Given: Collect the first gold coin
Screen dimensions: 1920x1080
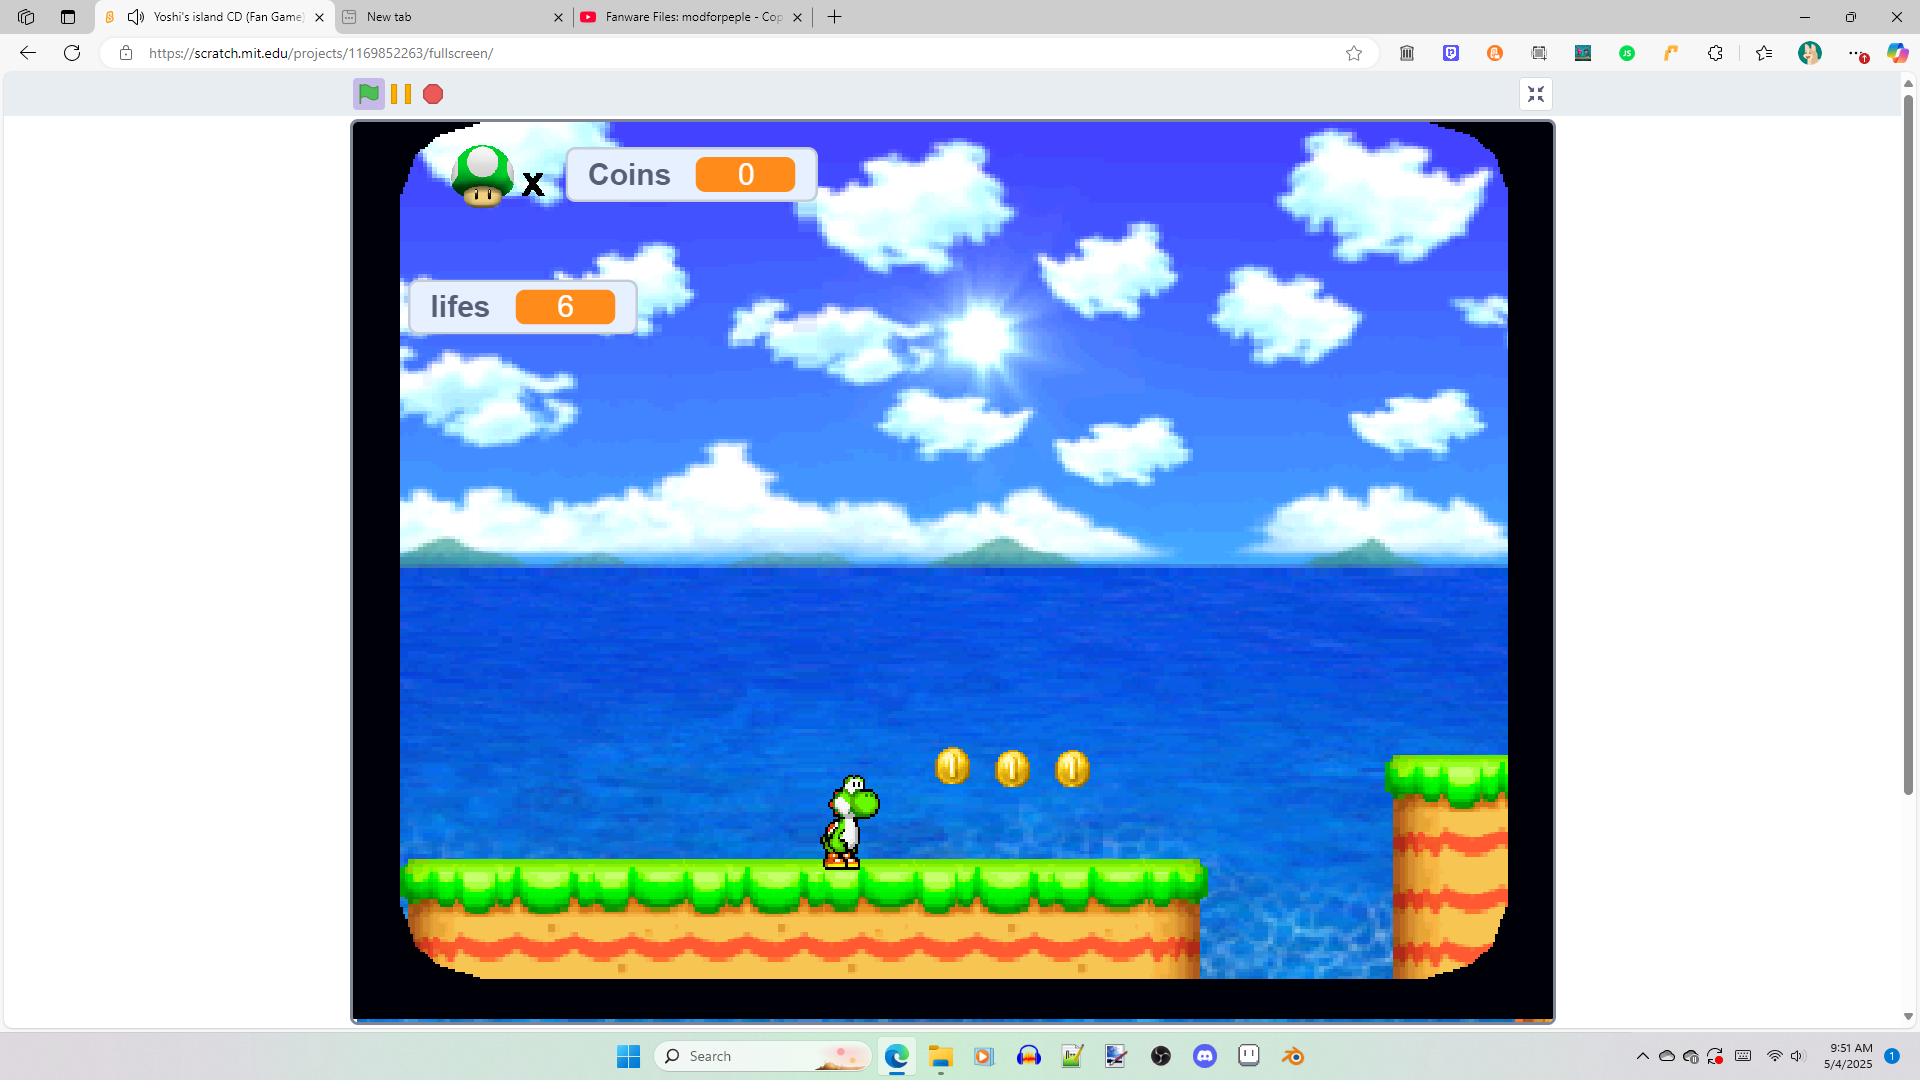Looking at the screenshot, I should [952, 767].
